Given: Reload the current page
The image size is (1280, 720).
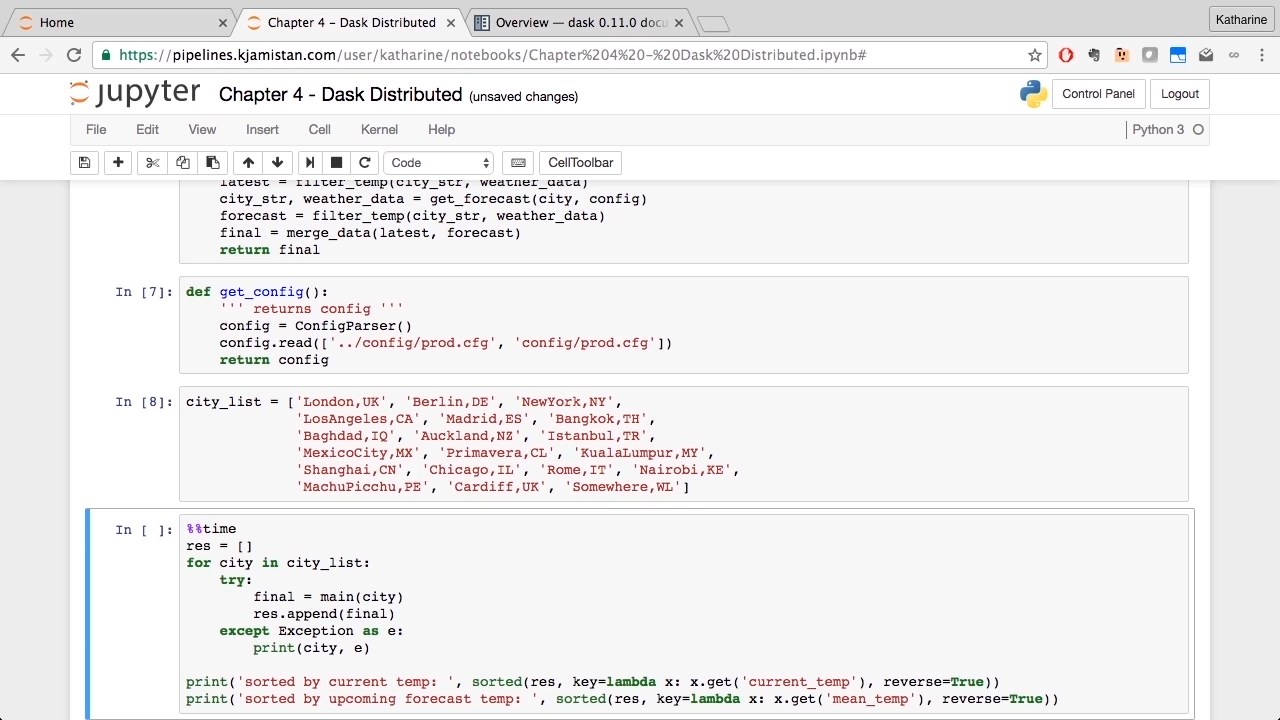Looking at the screenshot, I should click(74, 55).
